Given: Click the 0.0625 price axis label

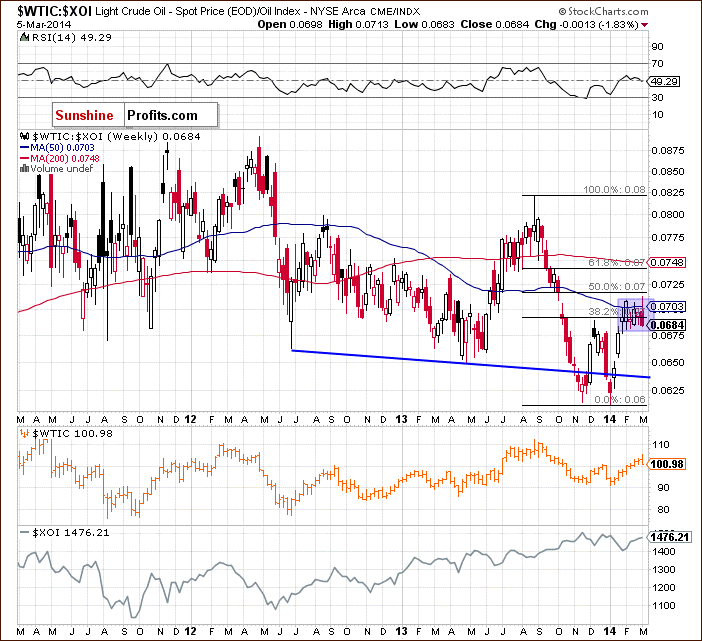Looking at the screenshot, I should point(668,390).
